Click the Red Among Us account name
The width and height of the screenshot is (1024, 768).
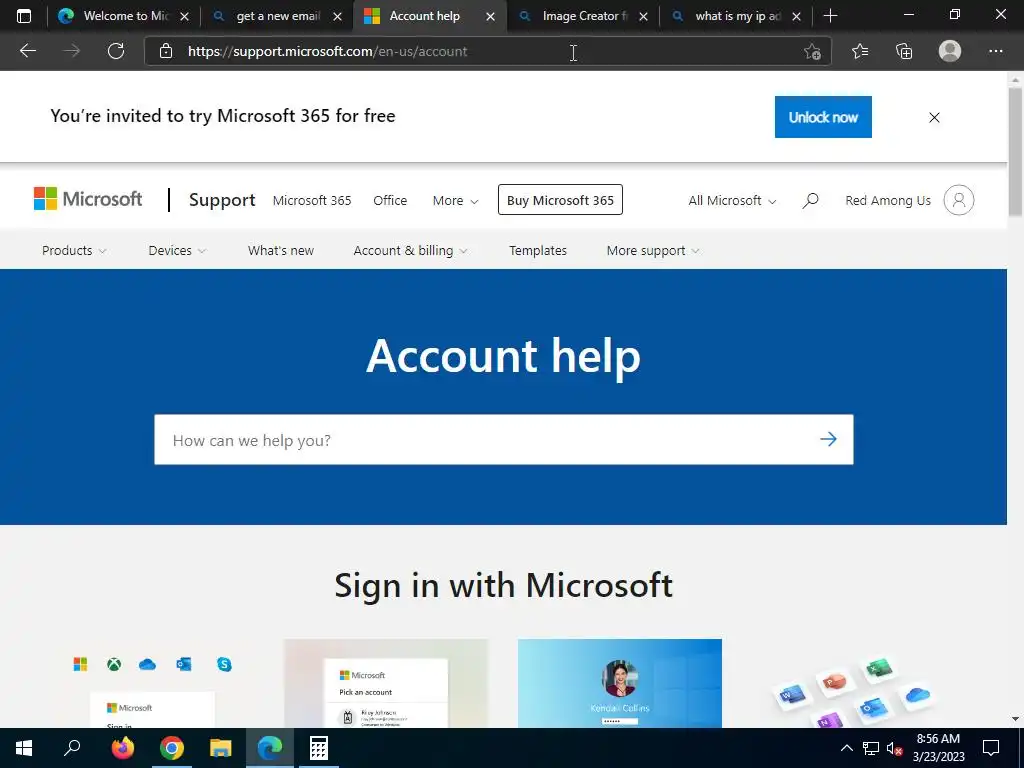(x=888, y=200)
